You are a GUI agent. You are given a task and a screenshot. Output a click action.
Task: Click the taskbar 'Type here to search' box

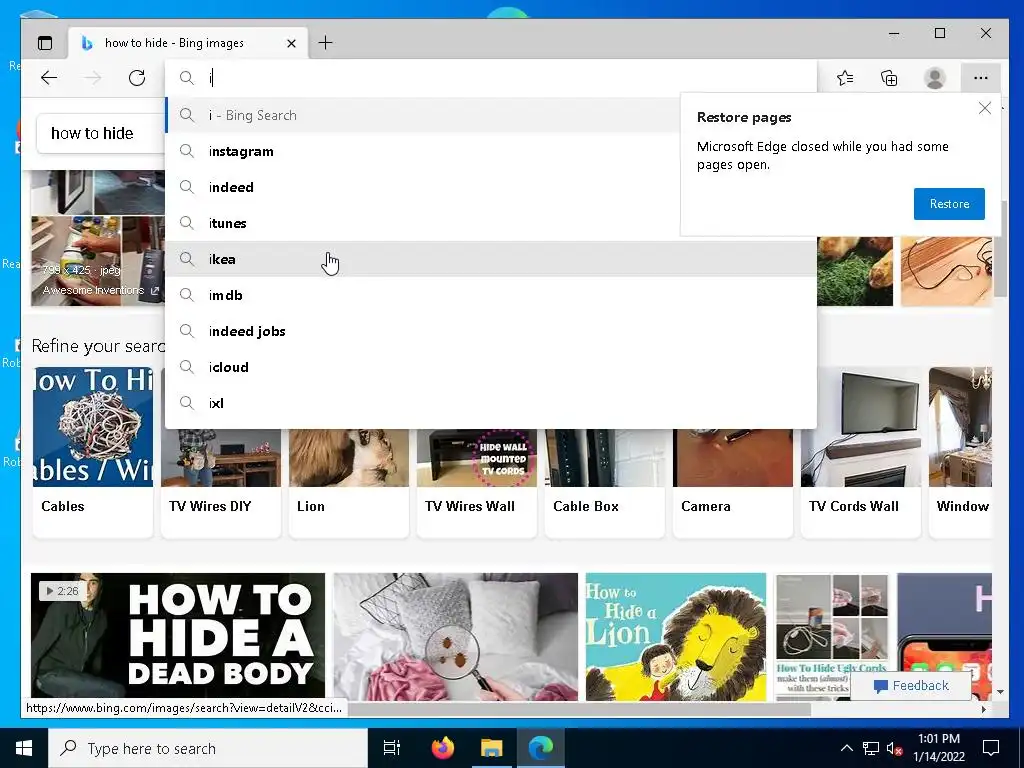208,748
